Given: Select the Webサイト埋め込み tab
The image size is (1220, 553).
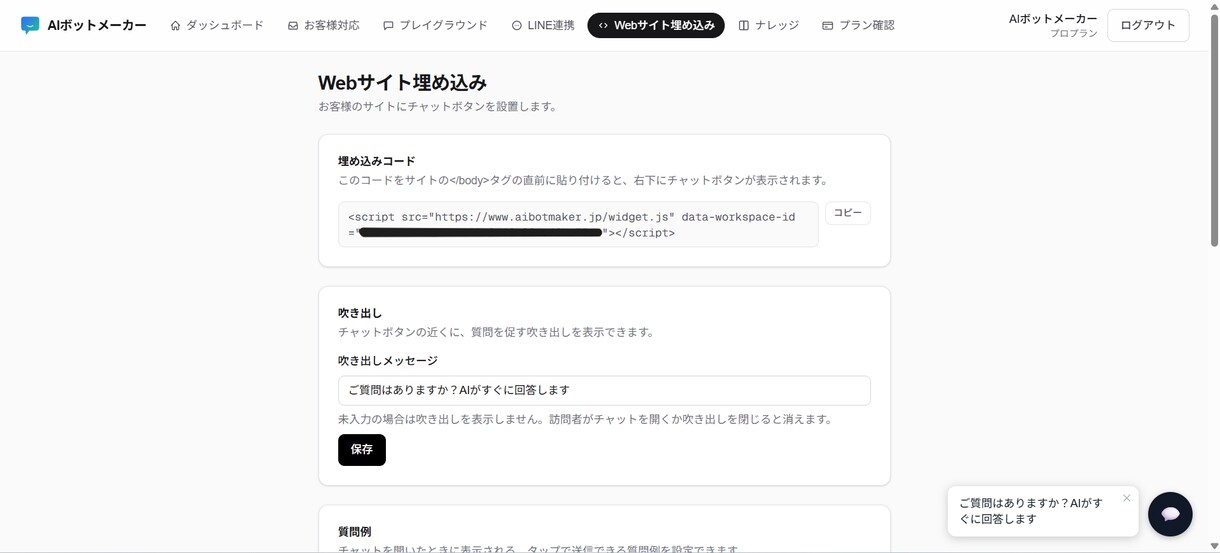Looking at the screenshot, I should click(656, 25).
